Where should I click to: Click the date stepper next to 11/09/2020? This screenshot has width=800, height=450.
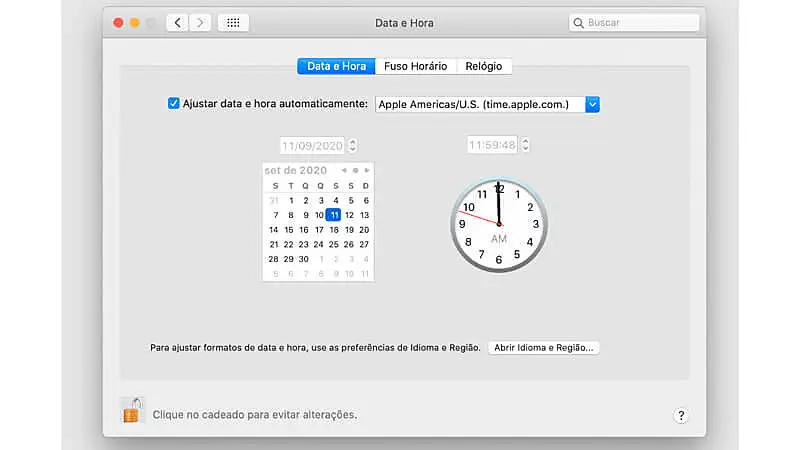pyautogui.click(x=353, y=145)
